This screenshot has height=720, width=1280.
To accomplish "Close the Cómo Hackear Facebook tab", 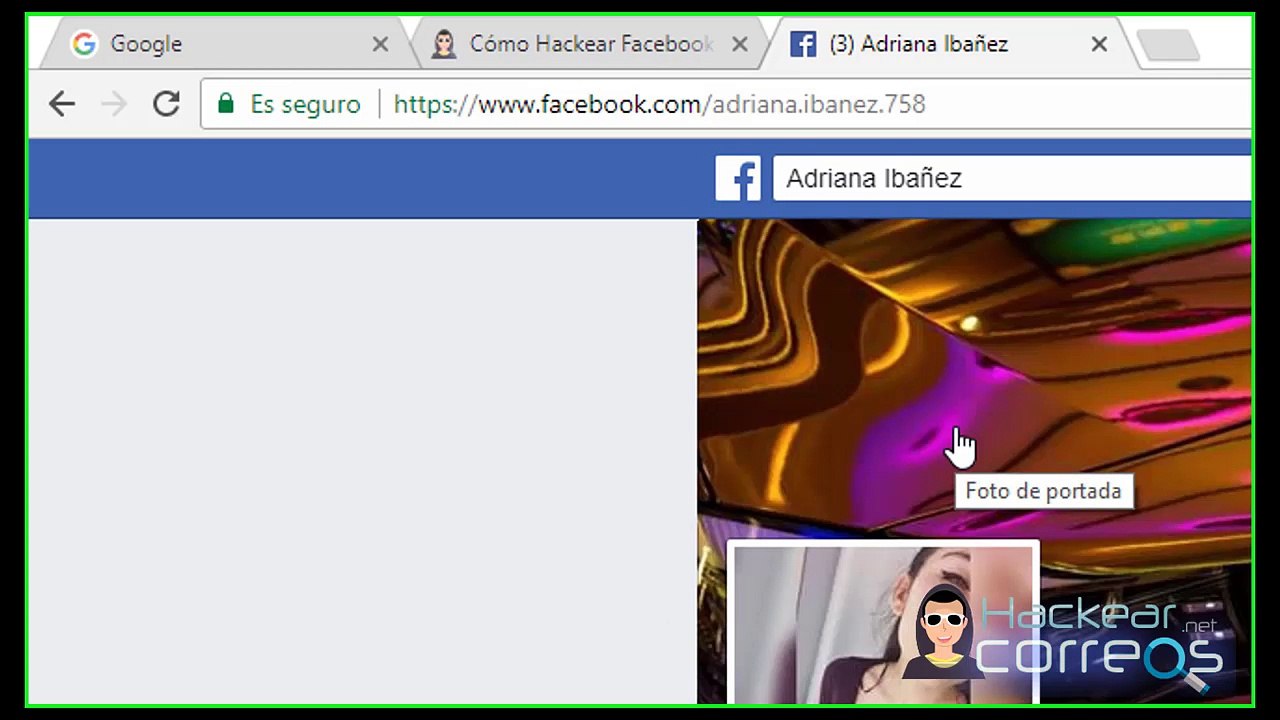I will [x=739, y=44].
